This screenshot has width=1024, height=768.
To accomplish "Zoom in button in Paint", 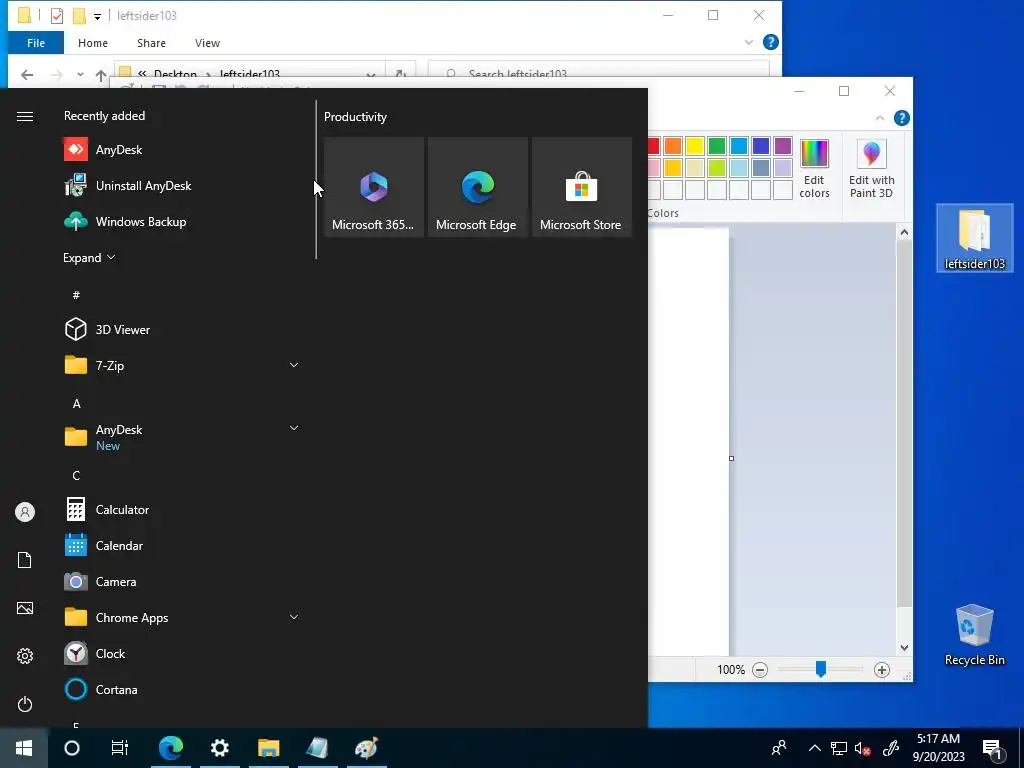I will coord(882,670).
